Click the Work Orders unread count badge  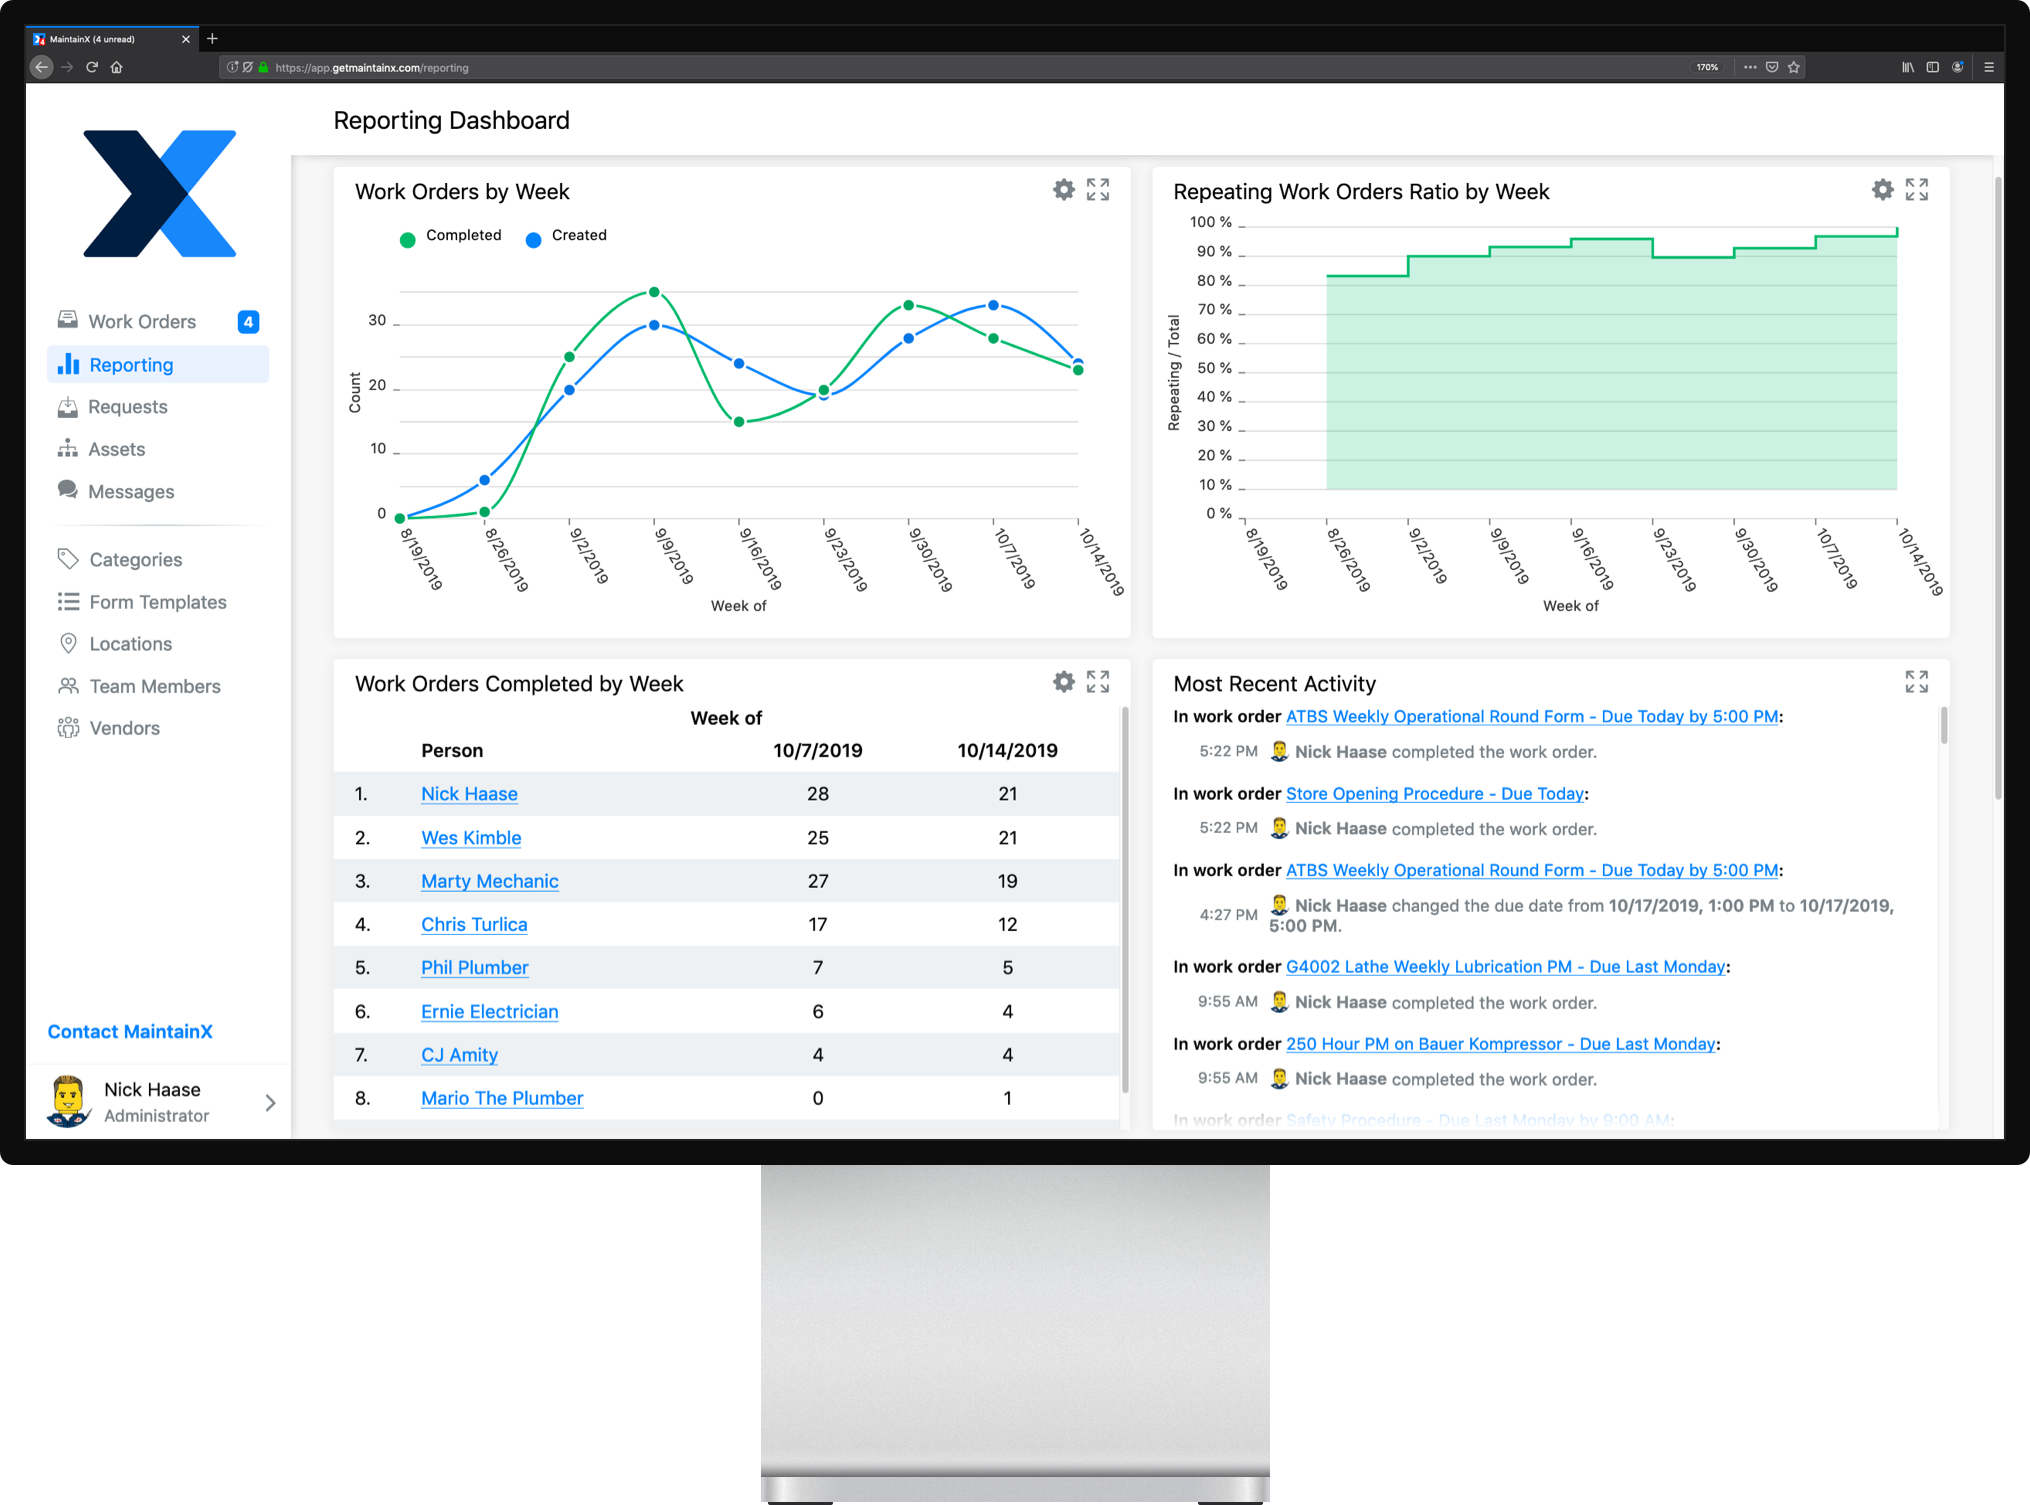[247, 321]
